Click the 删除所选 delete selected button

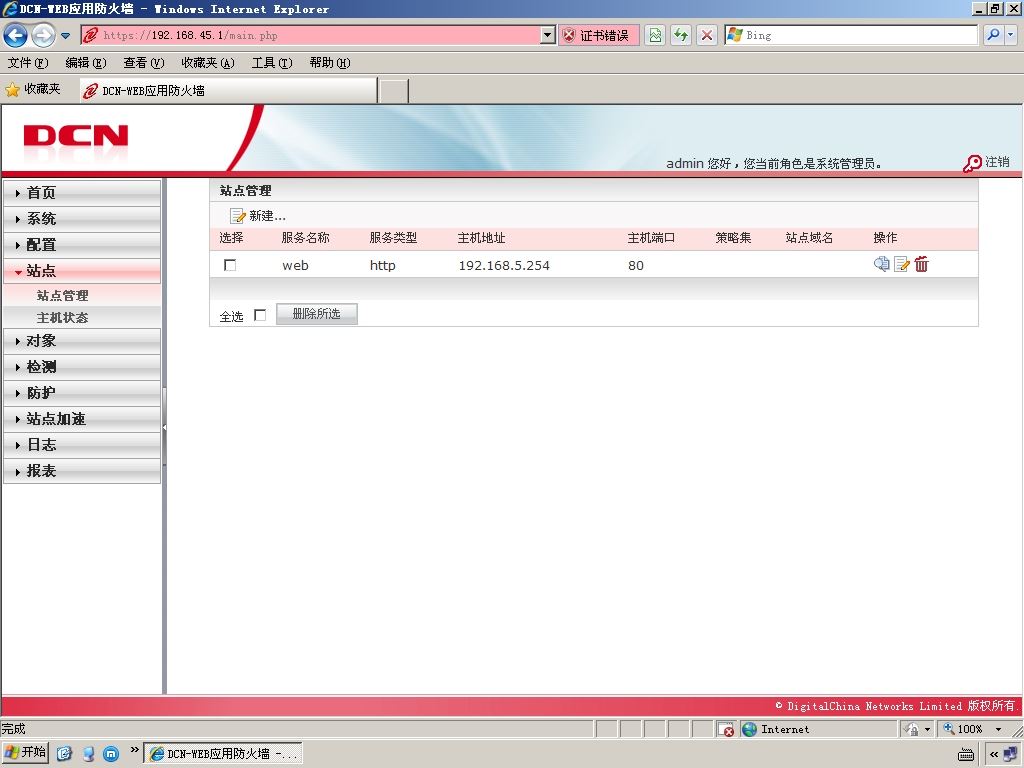click(x=317, y=314)
